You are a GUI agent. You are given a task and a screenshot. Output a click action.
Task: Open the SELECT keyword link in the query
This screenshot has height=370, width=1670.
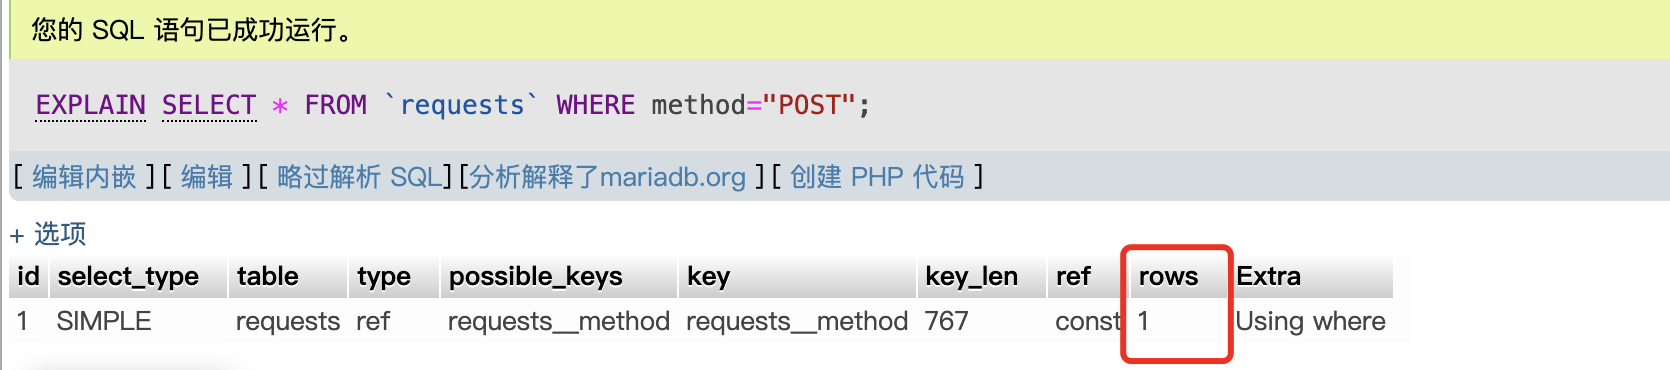click(209, 105)
